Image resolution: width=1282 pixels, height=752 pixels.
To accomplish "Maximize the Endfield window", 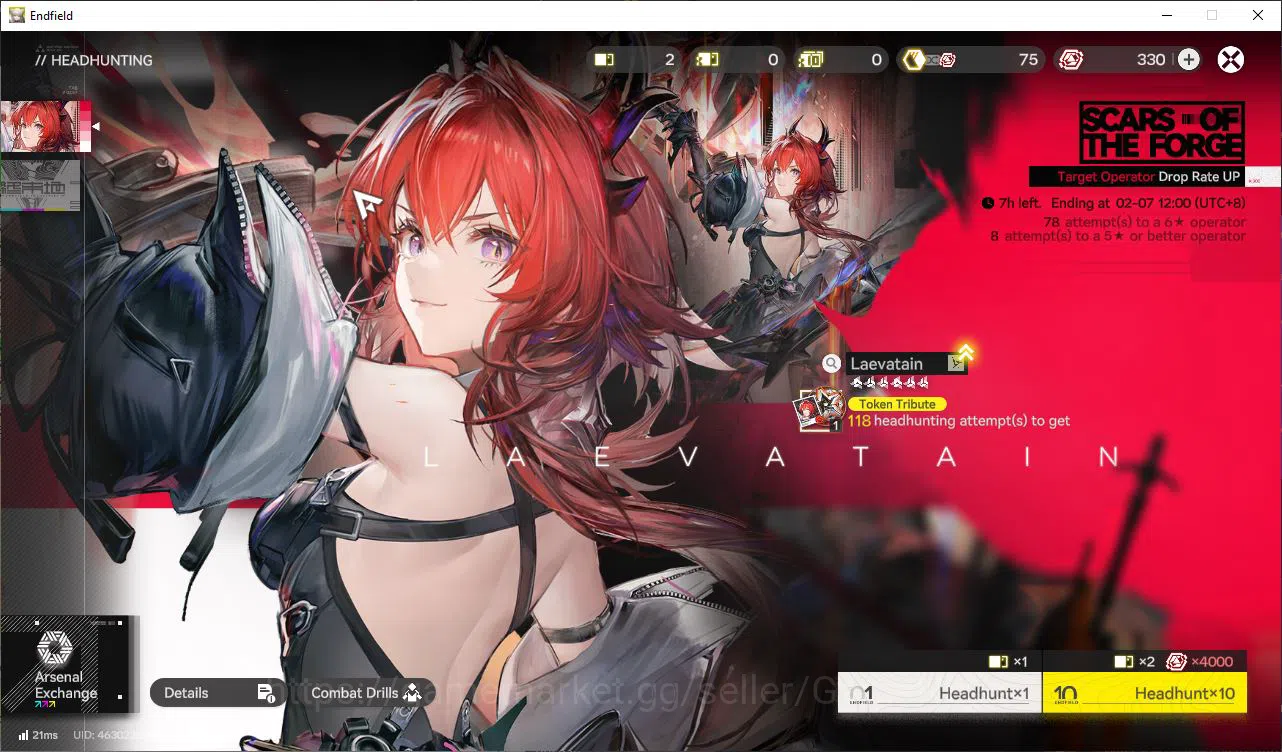I will [x=1212, y=15].
